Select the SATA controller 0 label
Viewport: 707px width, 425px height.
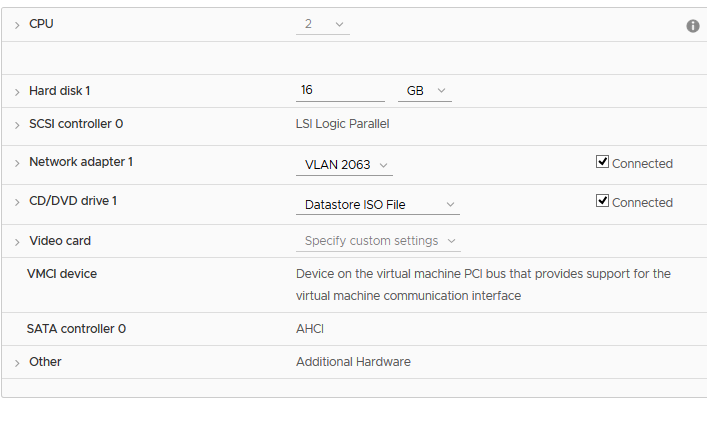(76, 329)
